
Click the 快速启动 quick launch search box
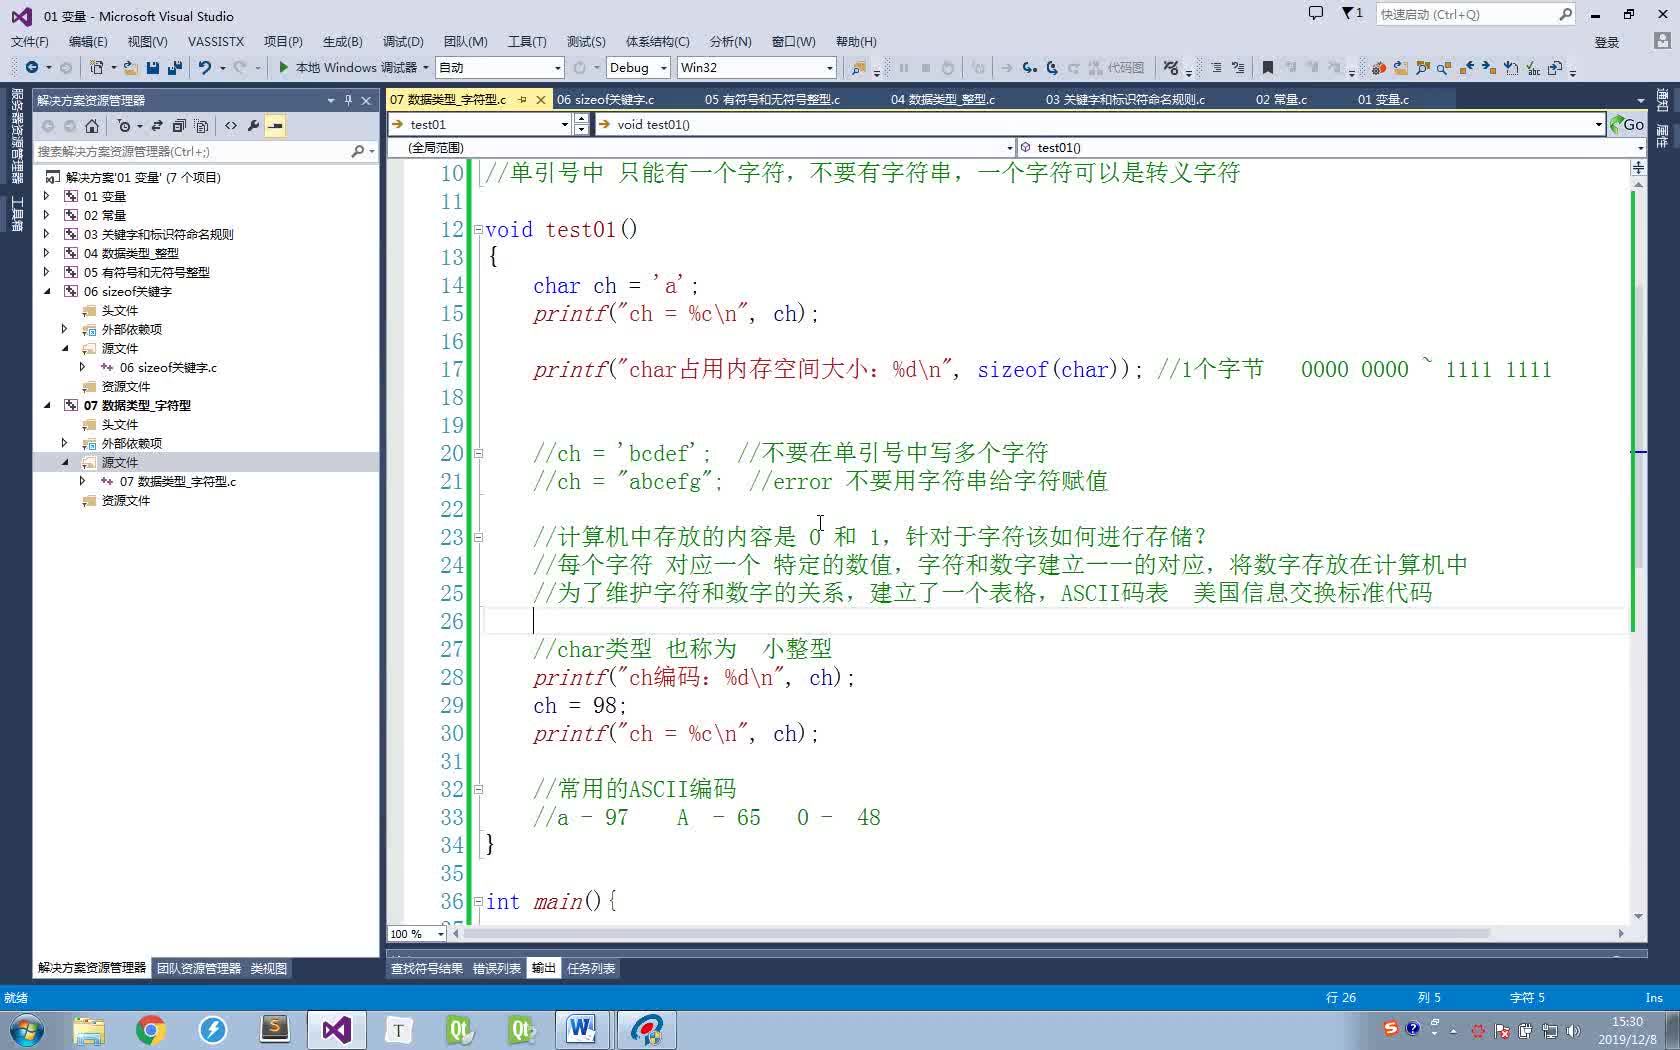[1475, 14]
